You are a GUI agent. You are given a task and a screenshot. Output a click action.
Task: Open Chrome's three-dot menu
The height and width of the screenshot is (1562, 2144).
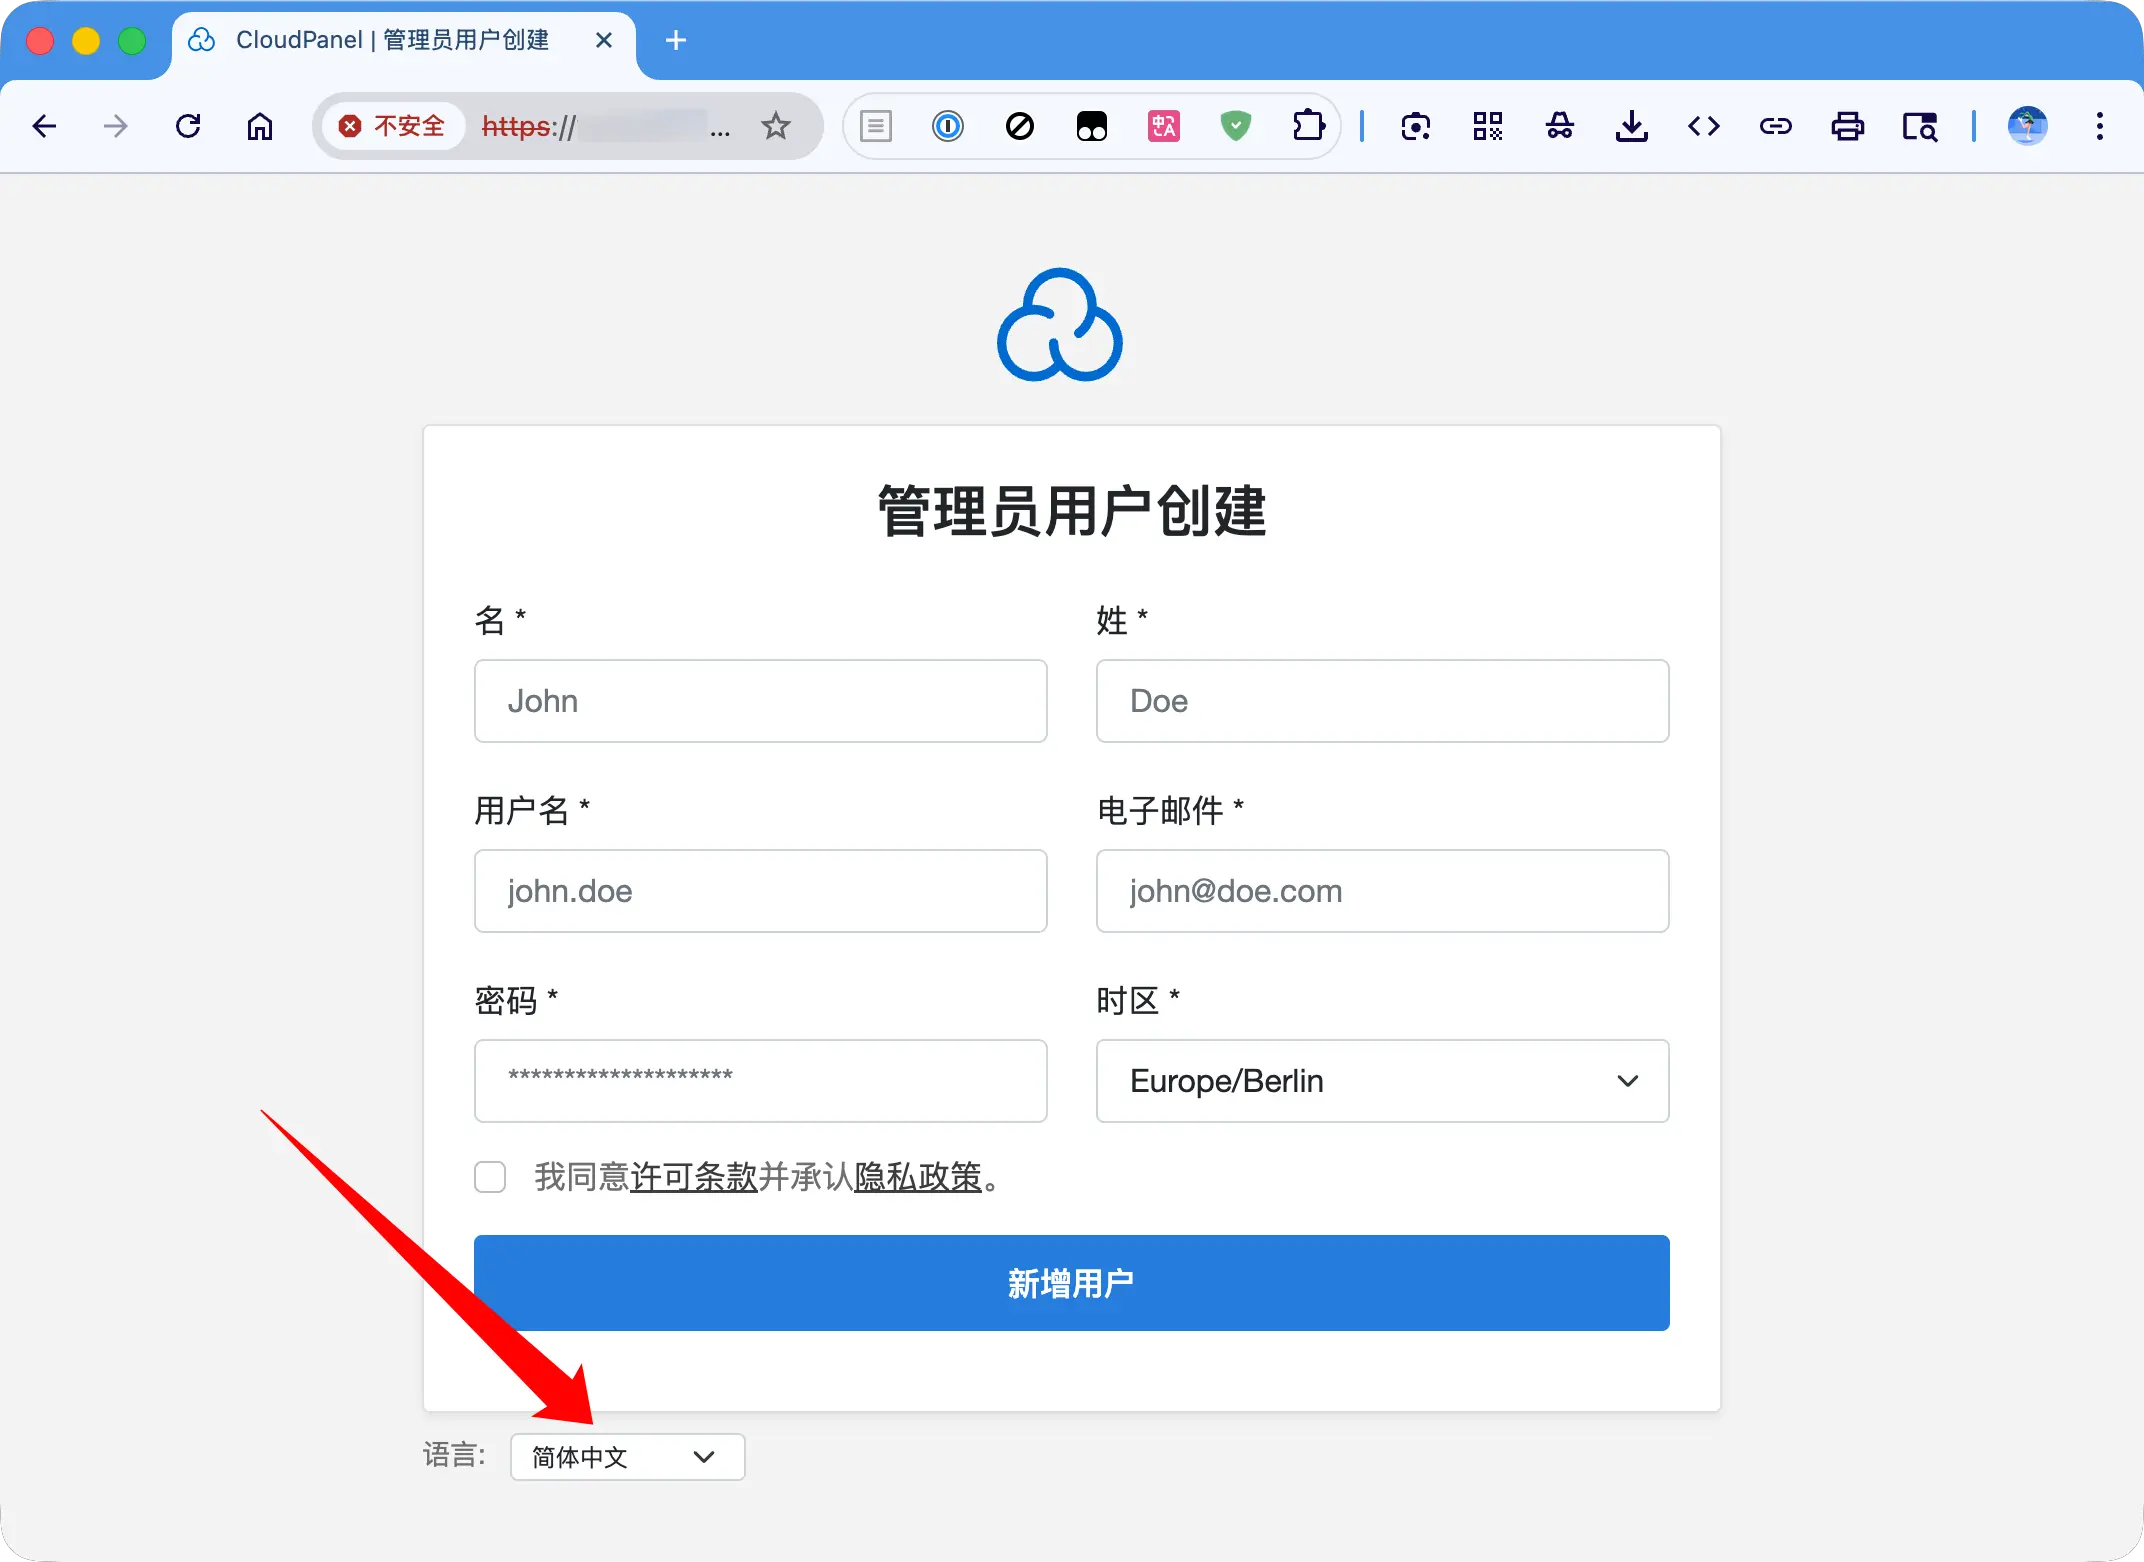click(2100, 126)
